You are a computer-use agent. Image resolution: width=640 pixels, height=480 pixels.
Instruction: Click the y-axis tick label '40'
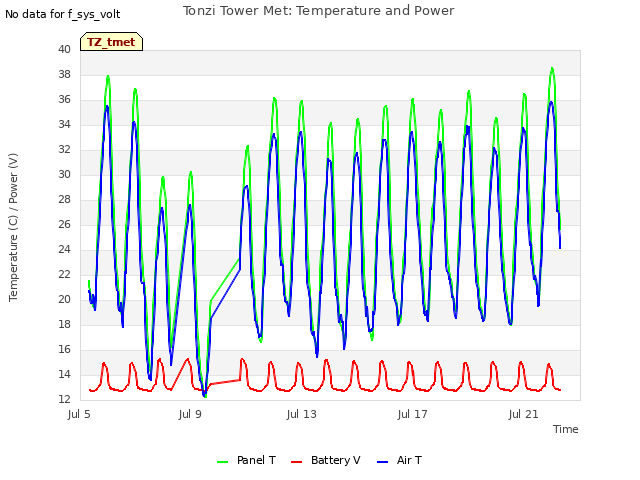pyautogui.click(x=64, y=49)
